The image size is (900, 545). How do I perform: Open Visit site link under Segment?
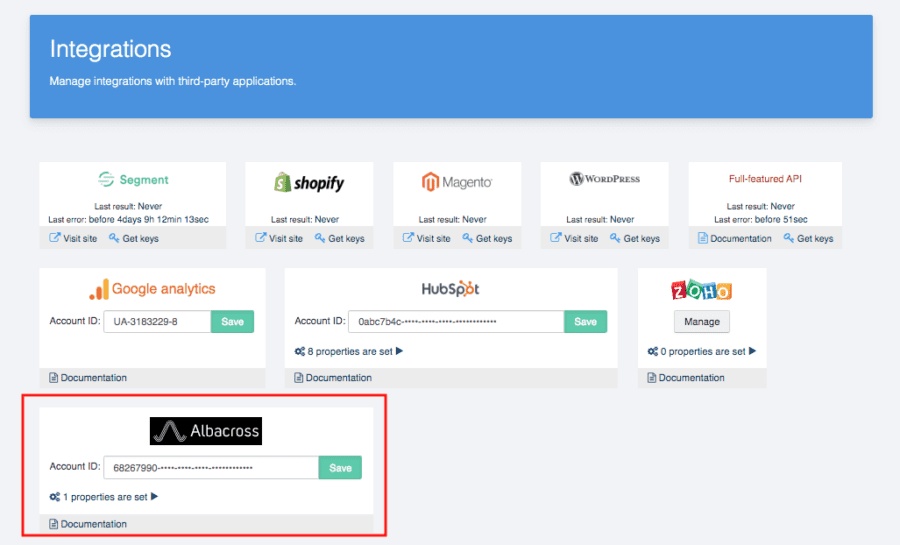76,239
